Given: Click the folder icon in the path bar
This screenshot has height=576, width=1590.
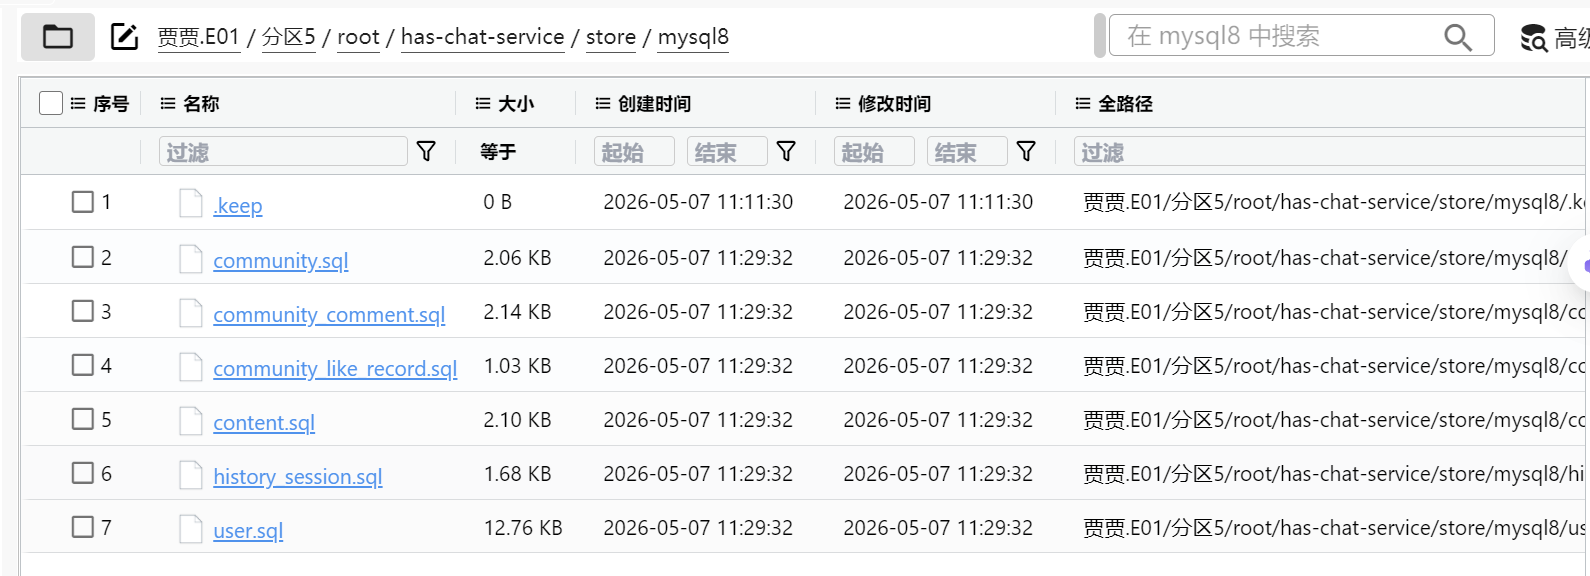Looking at the screenshot, I should coord(58,37).
